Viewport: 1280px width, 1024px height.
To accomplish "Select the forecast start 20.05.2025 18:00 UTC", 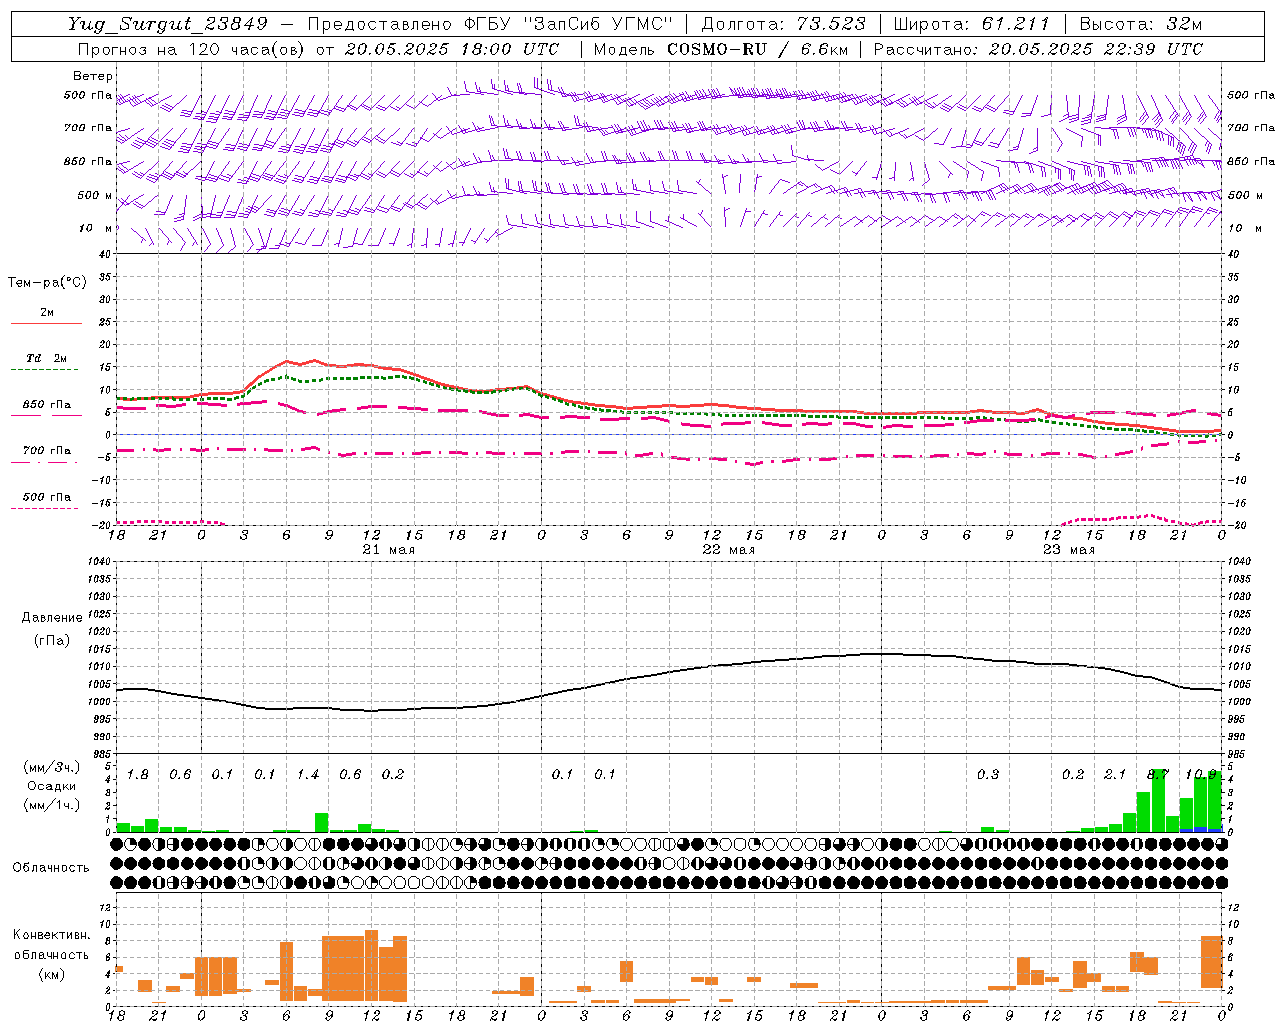I will pos(452,49).
